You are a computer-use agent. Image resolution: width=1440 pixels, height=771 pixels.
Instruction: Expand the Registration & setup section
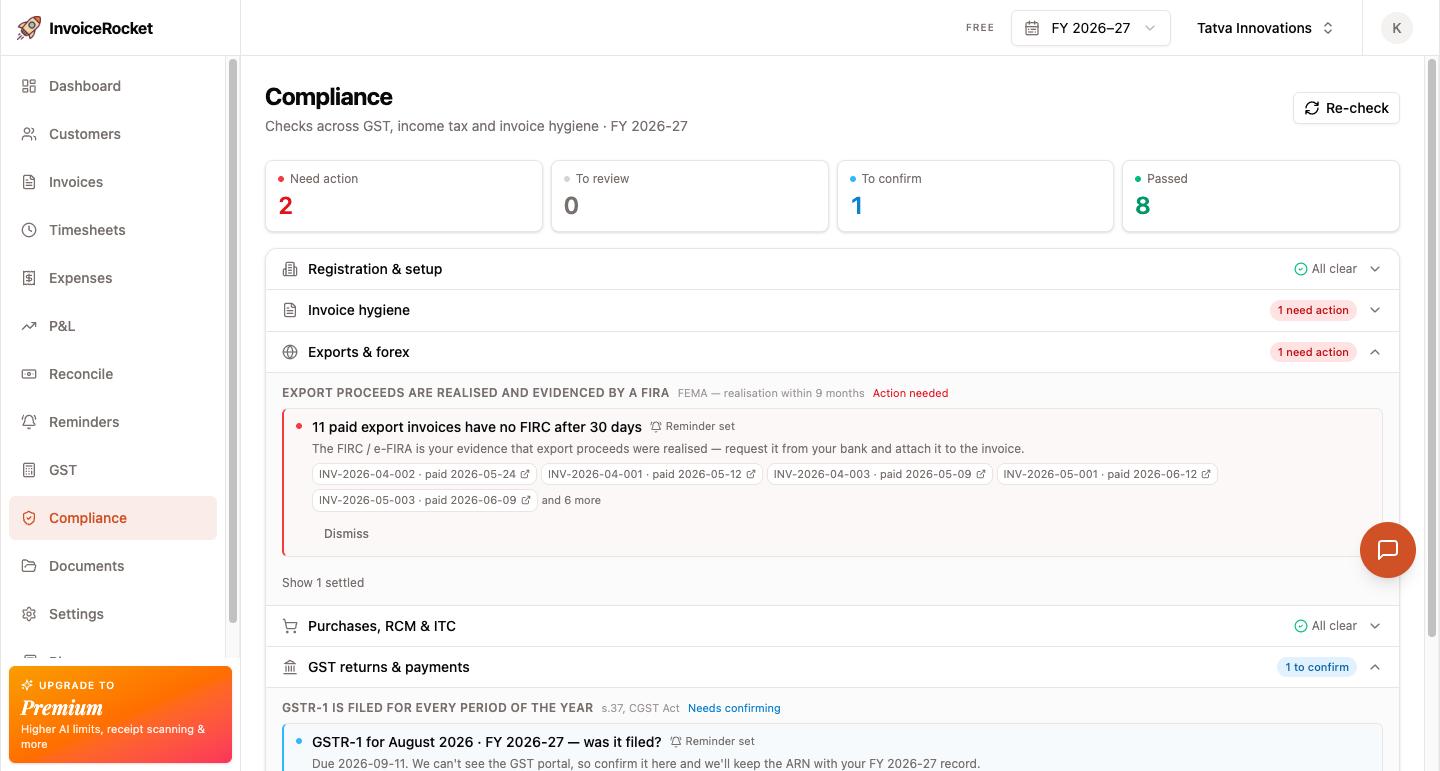point(832,269)
